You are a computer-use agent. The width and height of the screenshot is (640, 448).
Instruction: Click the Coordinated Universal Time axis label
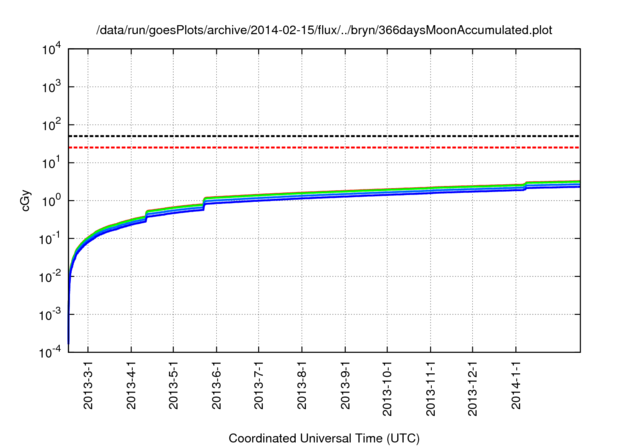[x=324, y=439]
